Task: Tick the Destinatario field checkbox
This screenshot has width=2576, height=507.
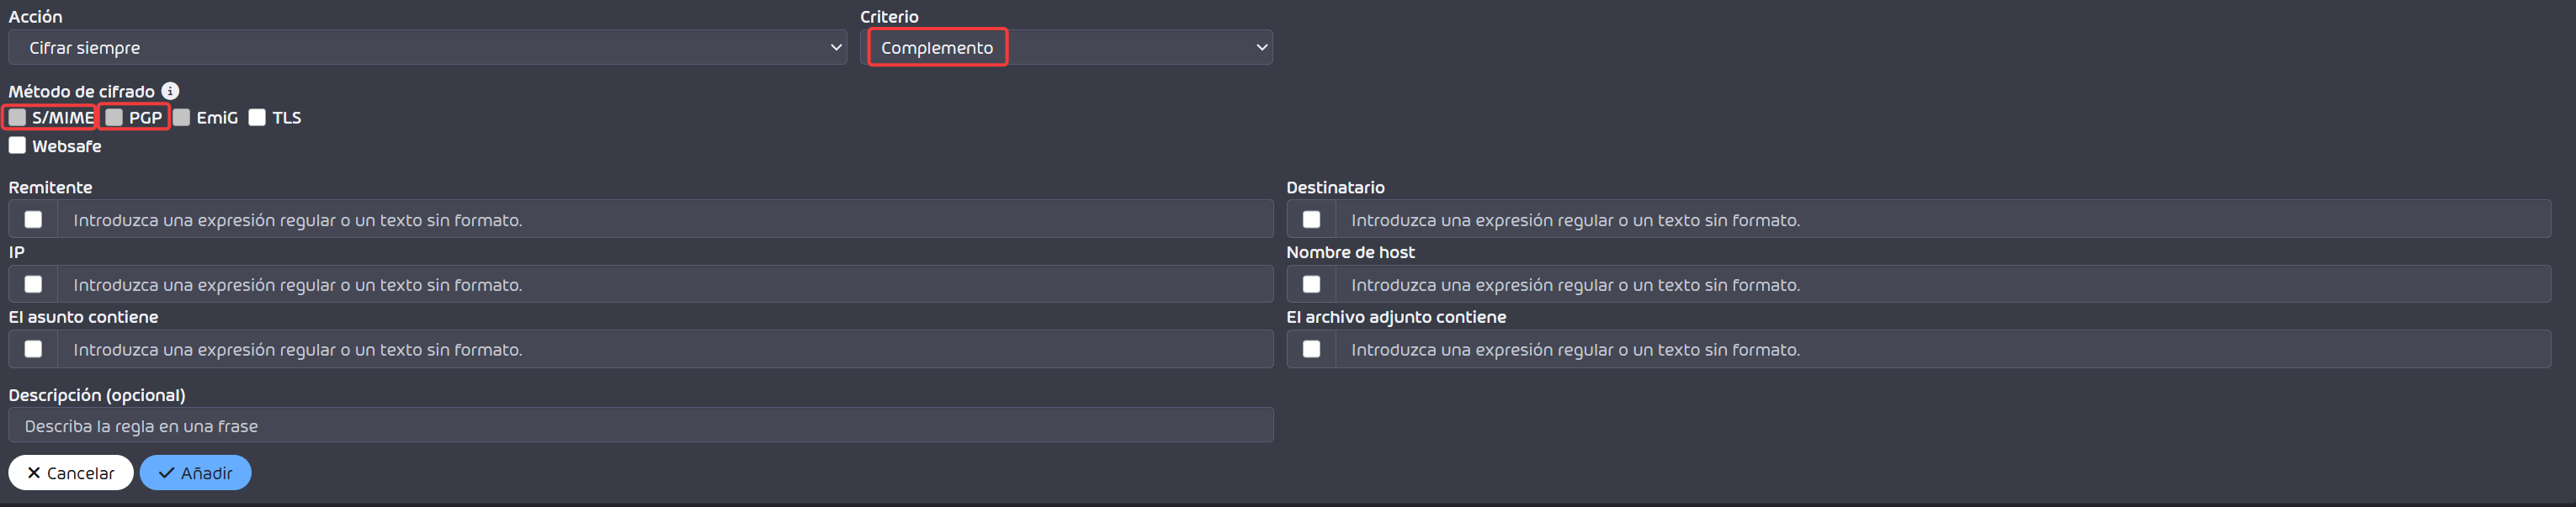Action: [1311, 219]
